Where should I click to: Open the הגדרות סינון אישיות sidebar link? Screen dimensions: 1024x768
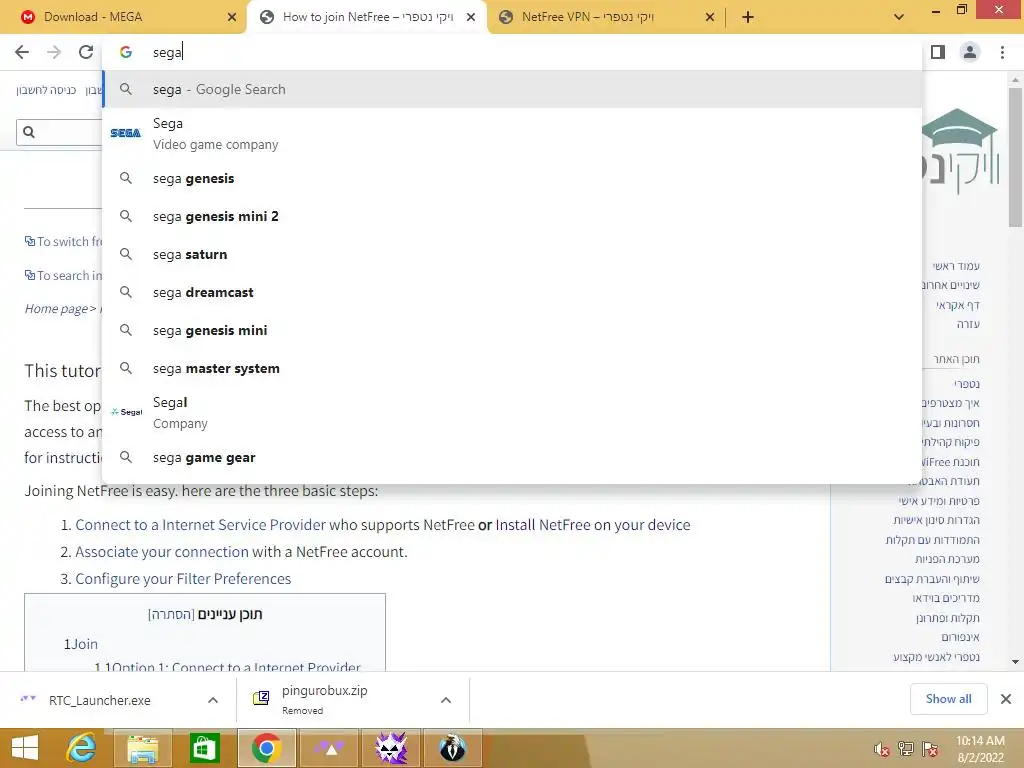point(936,520)
